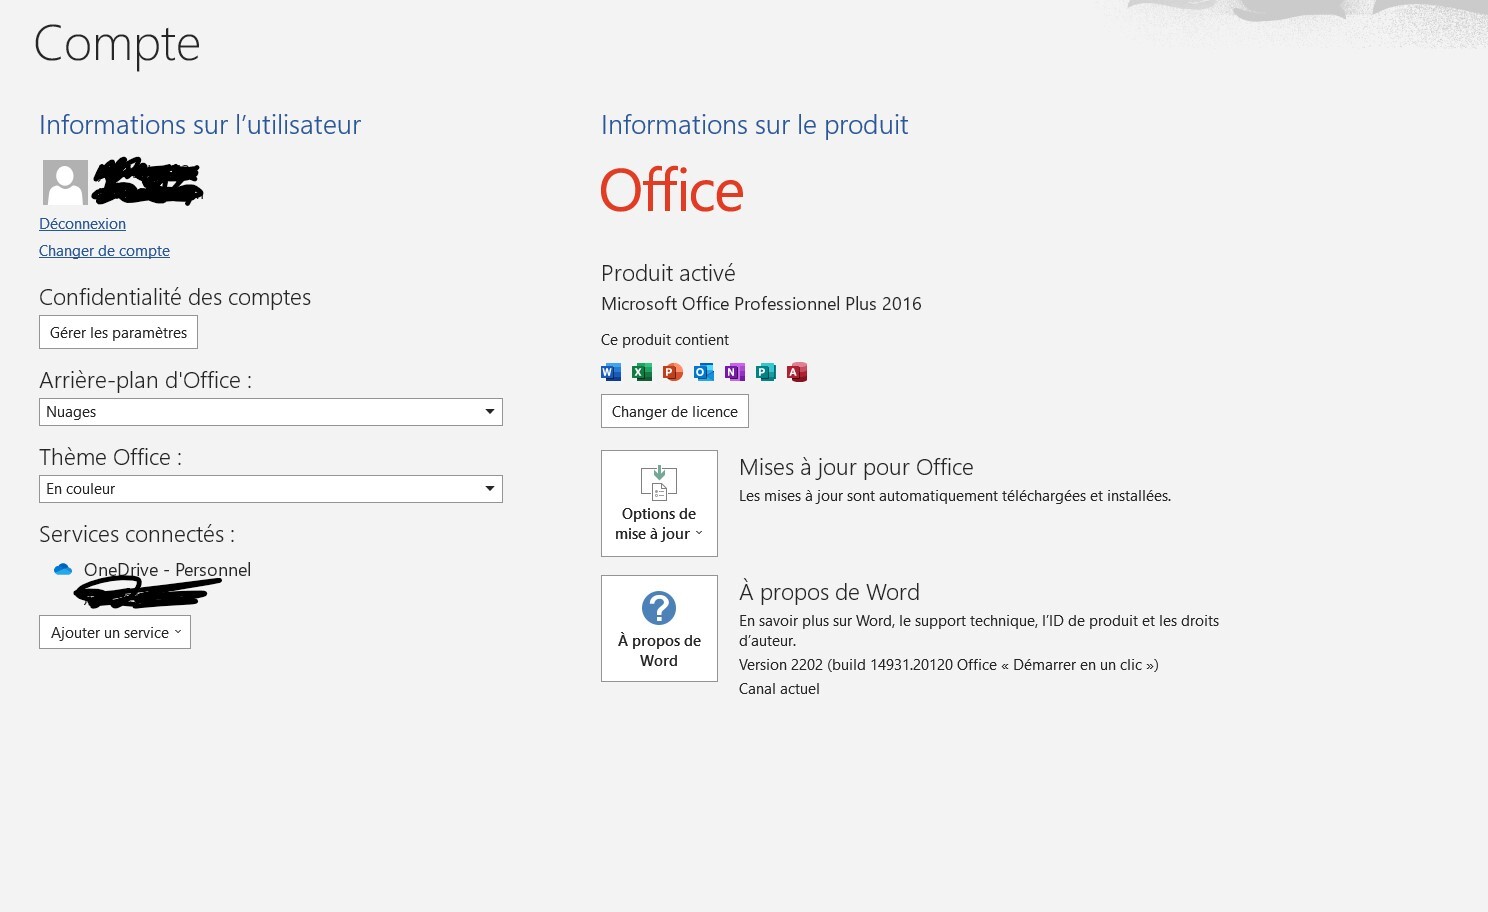Click the Outlook app icon

point(704,372)
